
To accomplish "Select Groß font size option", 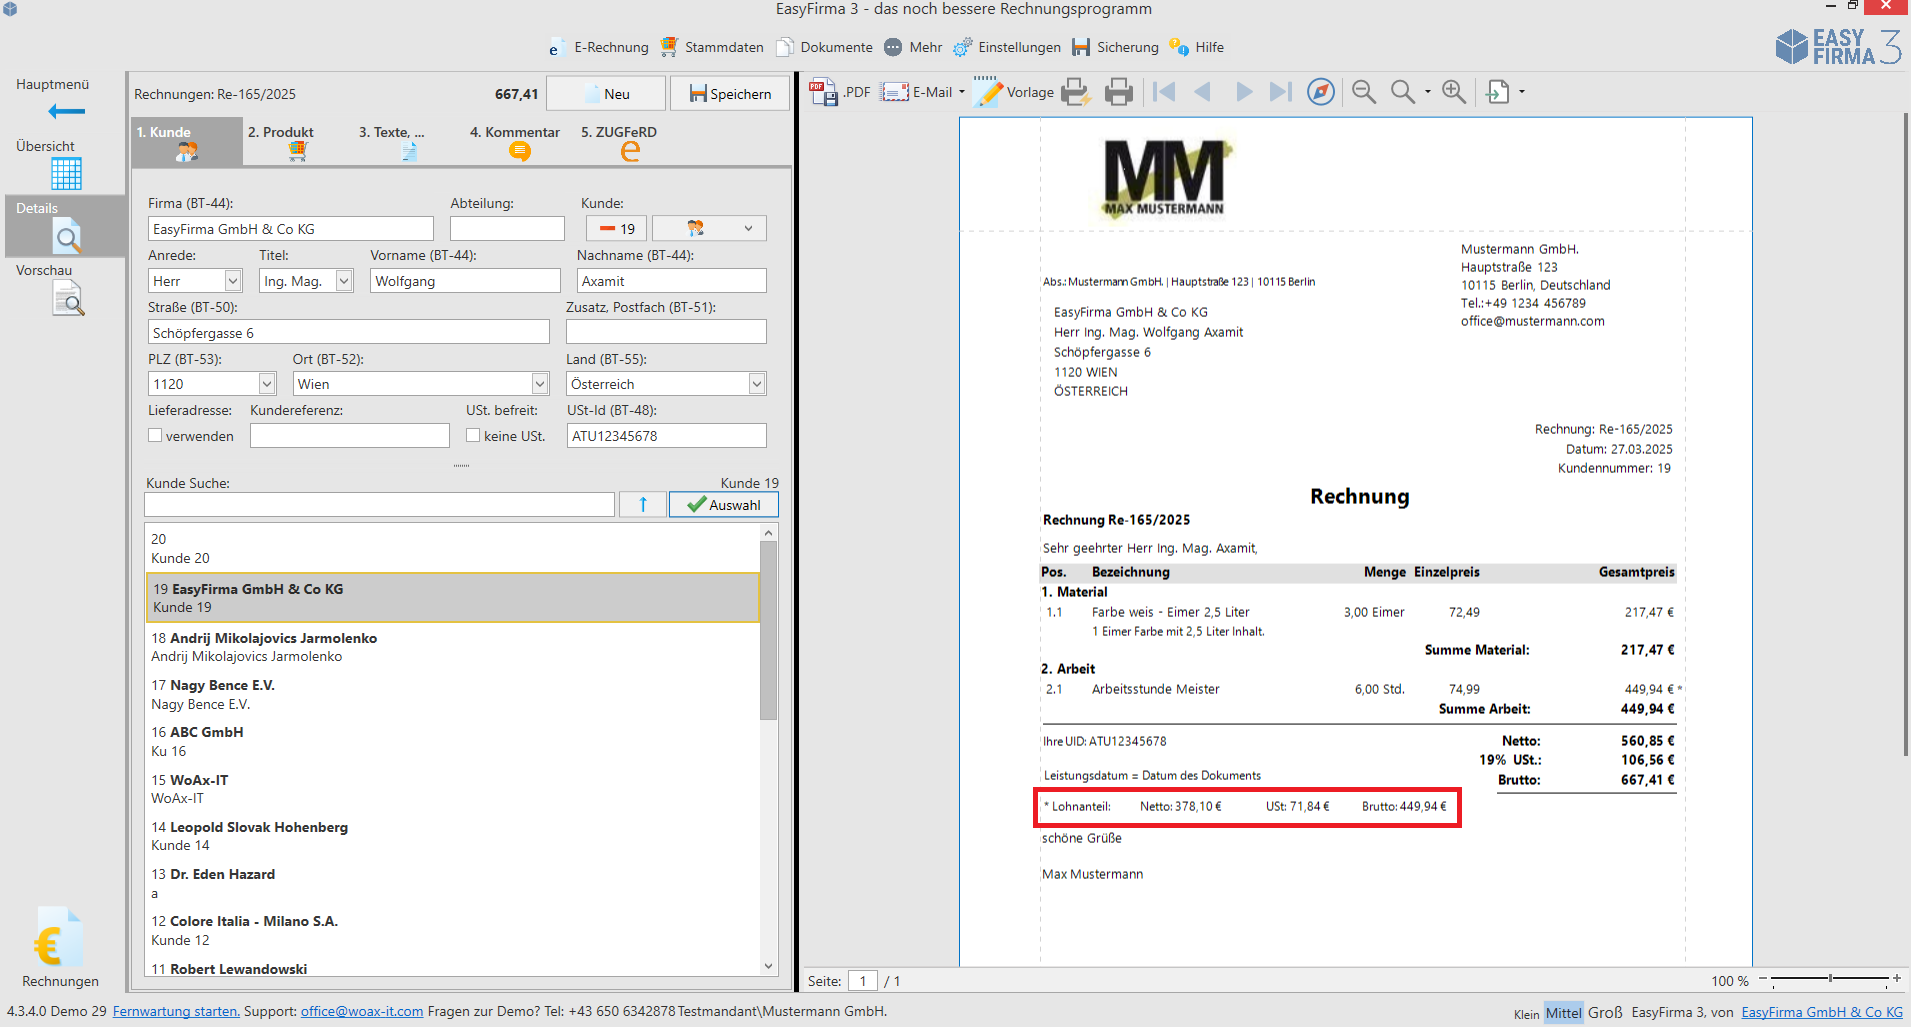I will click(x=1605, y=1012).
